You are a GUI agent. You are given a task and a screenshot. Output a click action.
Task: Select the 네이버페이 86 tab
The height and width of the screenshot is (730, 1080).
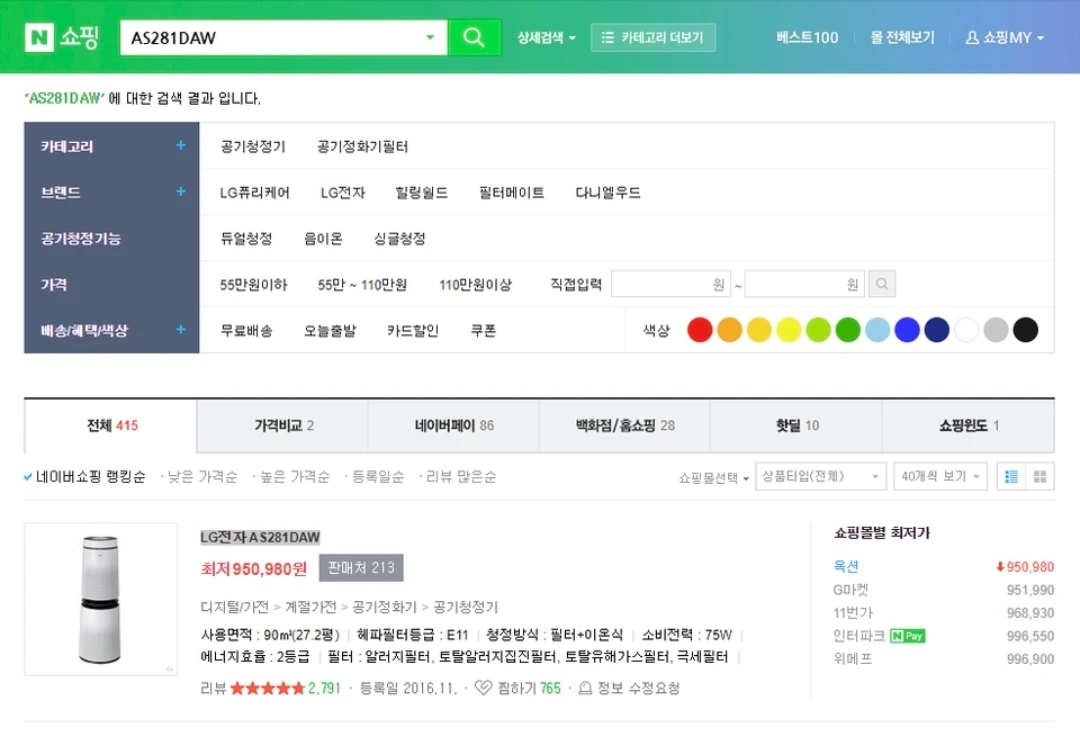click(454, 426)
